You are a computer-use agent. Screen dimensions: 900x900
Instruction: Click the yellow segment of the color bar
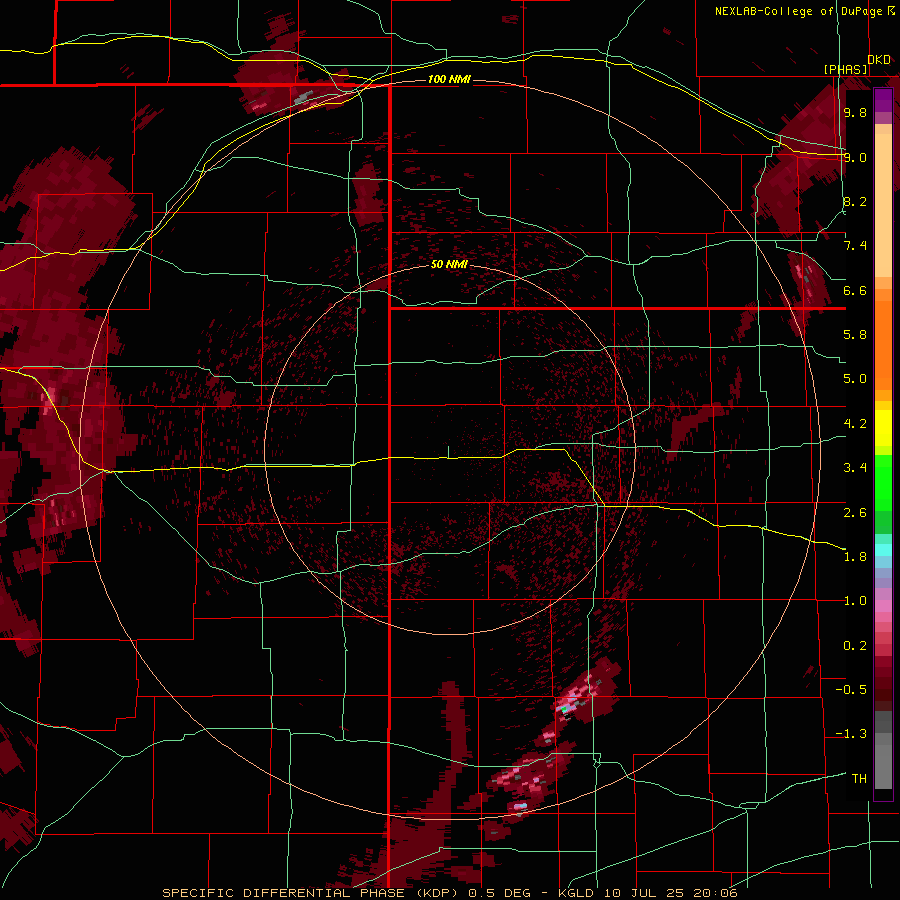click(883, 428)
